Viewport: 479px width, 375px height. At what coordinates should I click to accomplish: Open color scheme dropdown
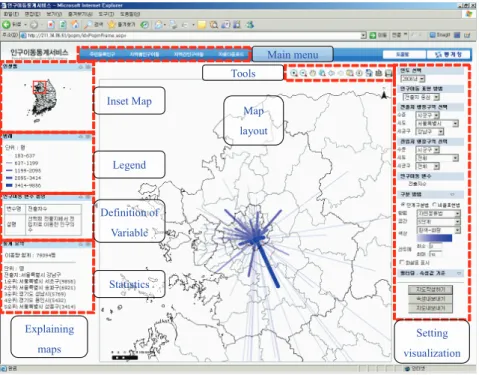pyautogui.click(x=439, y=230)
